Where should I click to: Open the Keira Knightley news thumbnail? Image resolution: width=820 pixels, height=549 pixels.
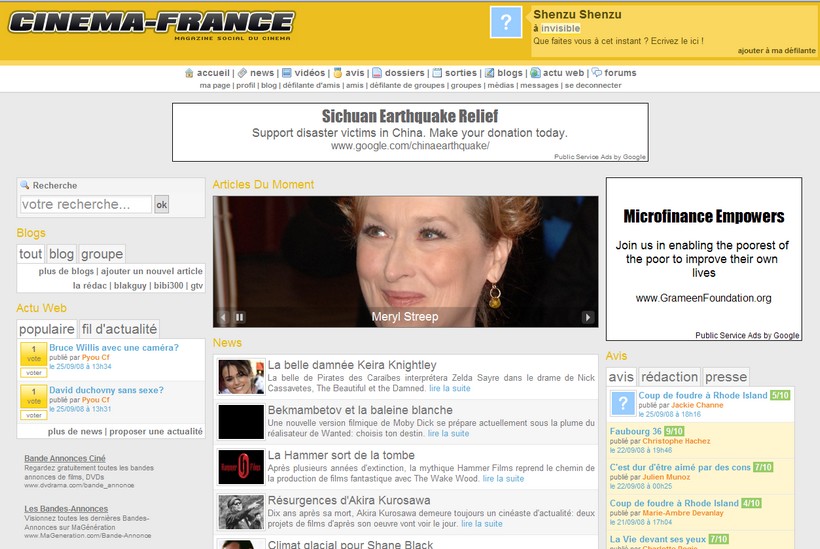tap(241, 377)
